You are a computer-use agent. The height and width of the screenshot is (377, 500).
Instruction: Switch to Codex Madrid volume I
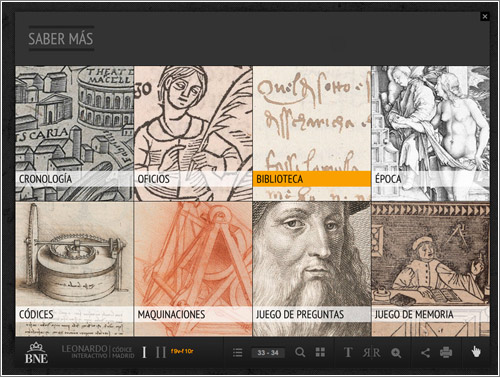[144, 352]
